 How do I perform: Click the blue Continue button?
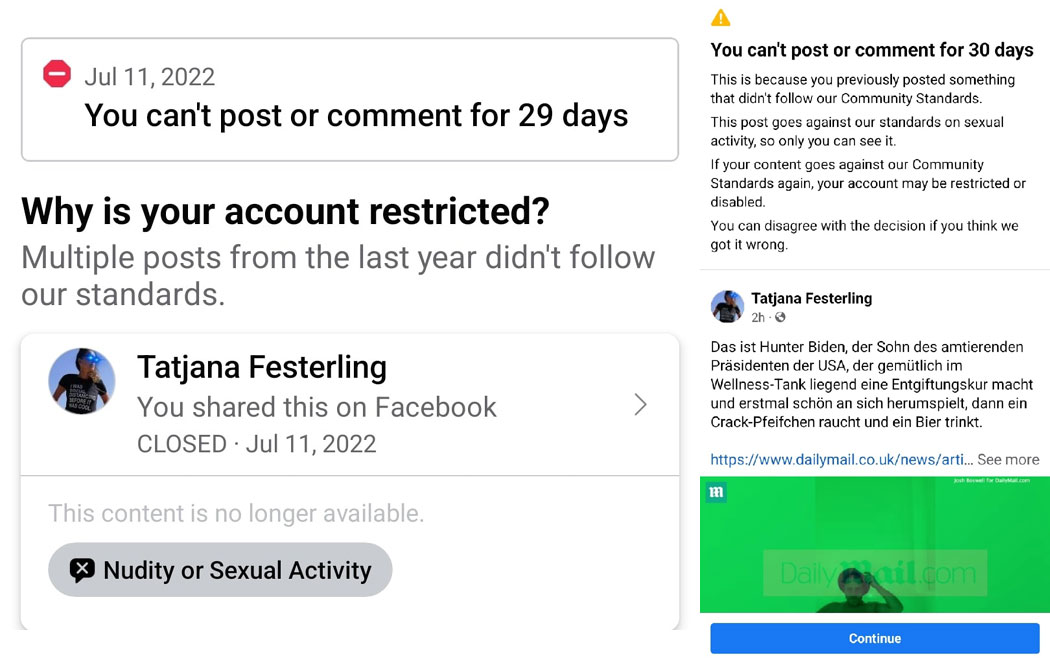tap(875, 639)
